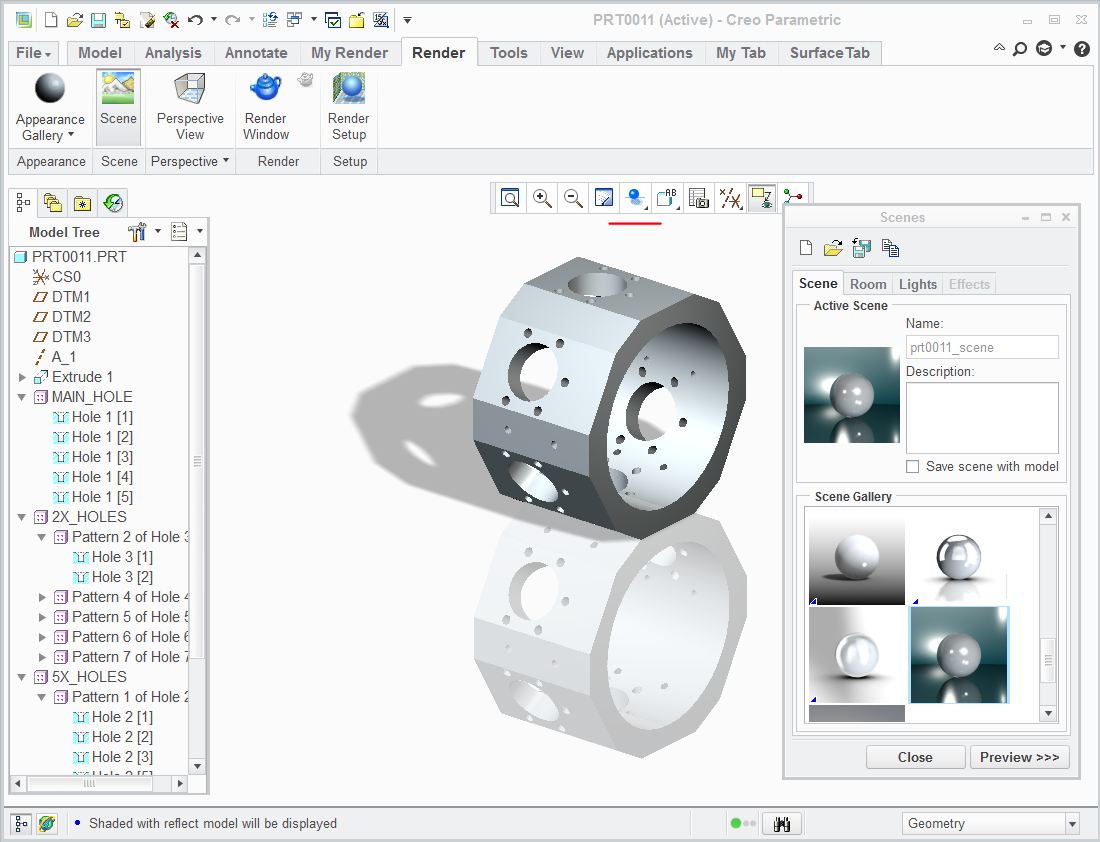This screenshot has width=1100, height=842.
Task: Create a new scene in Scenes dialog
Action: (x=806, y=248)
